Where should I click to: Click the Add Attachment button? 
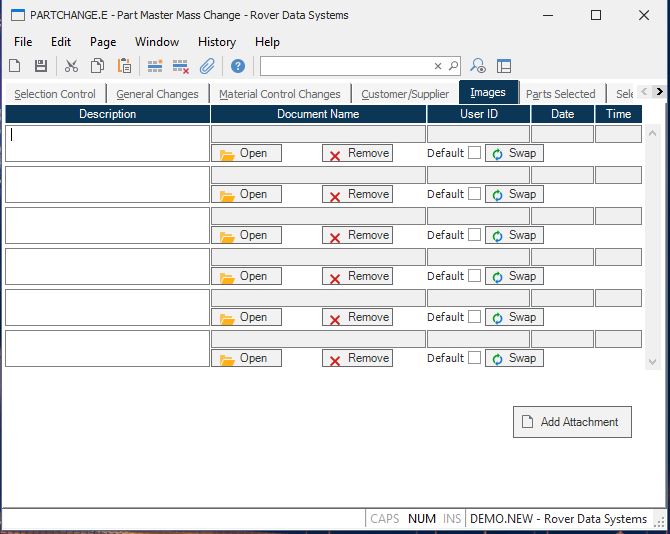point(572,422)
